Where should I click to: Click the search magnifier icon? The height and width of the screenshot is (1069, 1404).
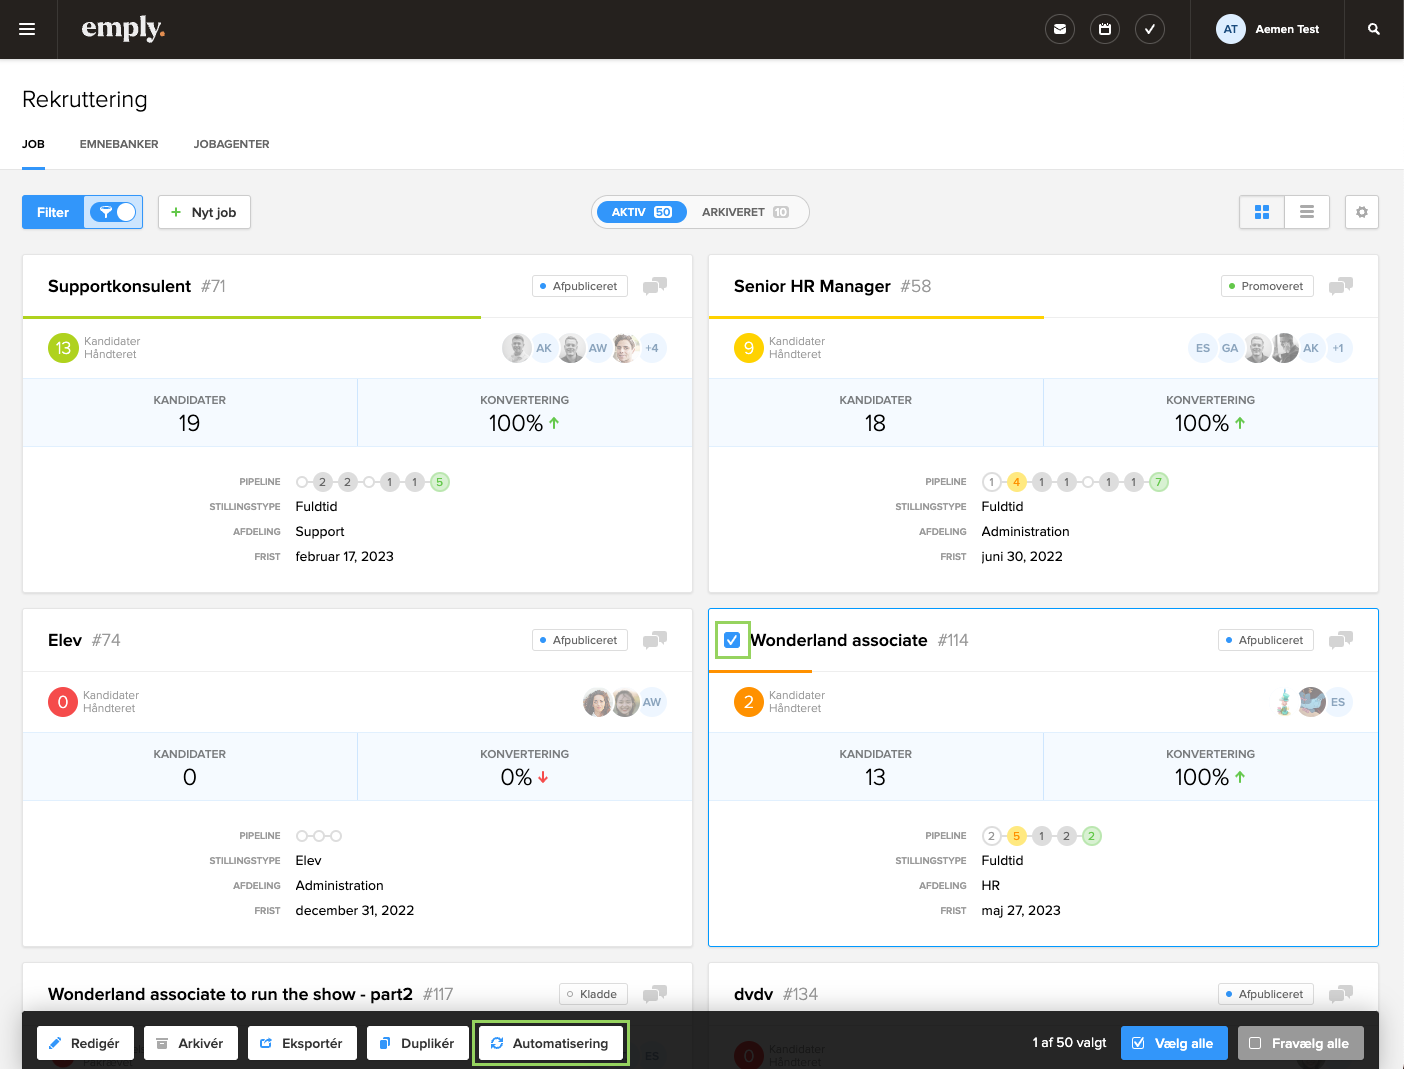(1373, 29)
